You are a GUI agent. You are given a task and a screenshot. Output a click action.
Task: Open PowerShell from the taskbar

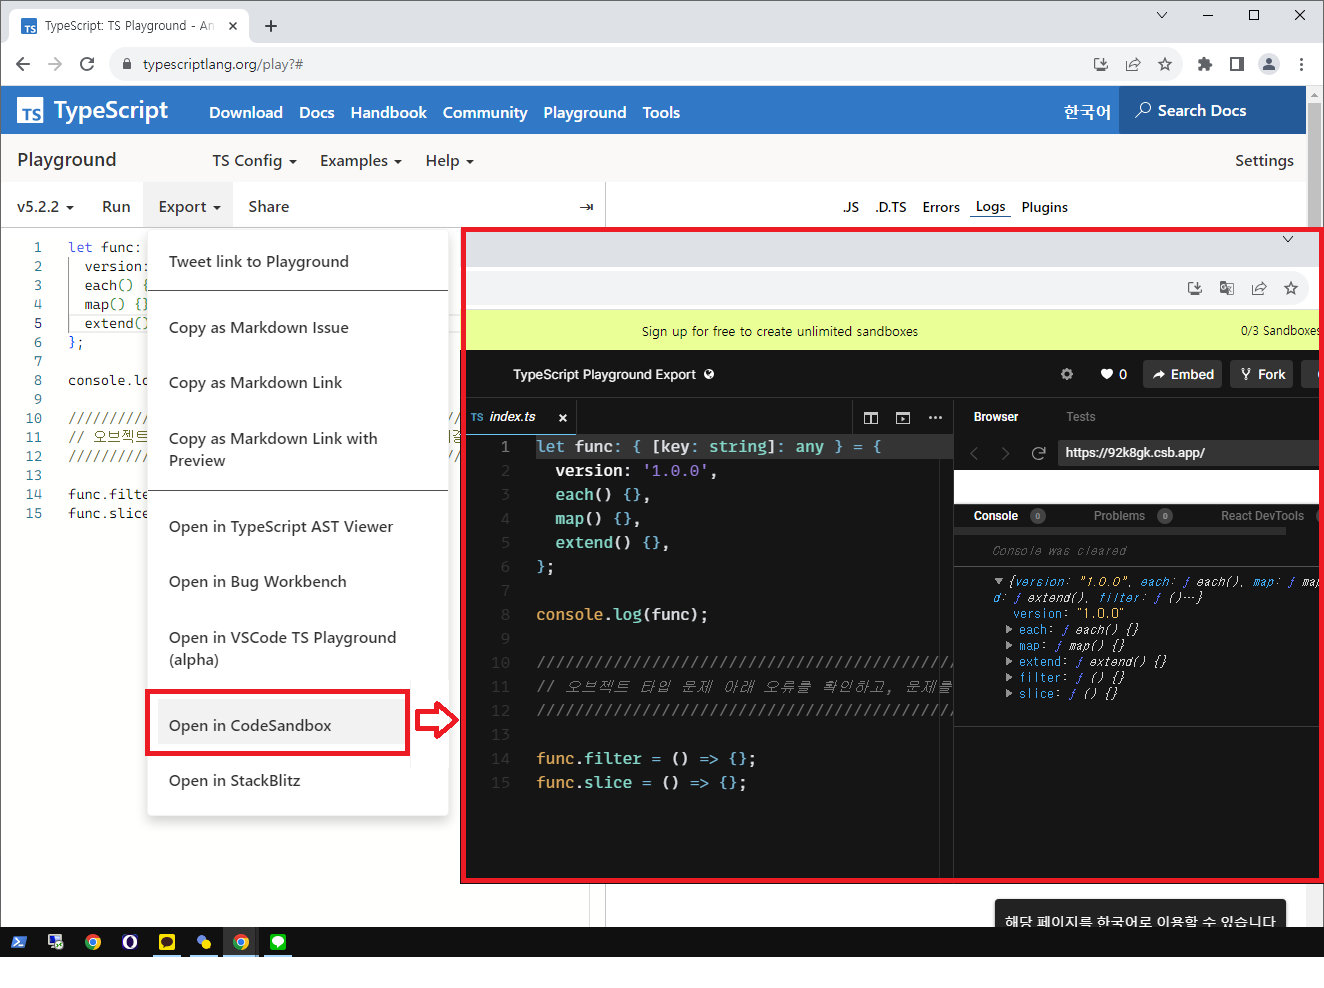point(19,942)
